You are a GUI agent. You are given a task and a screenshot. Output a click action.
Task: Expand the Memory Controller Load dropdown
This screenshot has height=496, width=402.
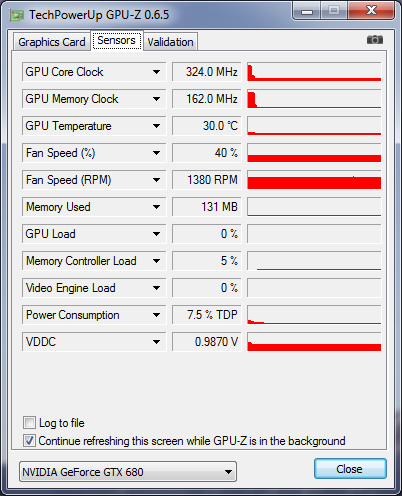point(156,261)
